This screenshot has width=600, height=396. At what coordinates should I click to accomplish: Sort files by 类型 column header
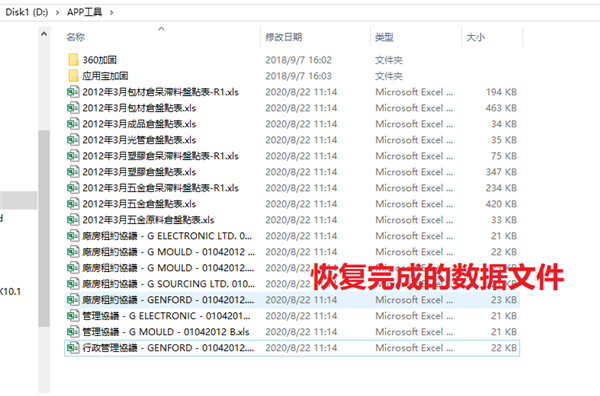pyautogui.click(x=384, y=37)
